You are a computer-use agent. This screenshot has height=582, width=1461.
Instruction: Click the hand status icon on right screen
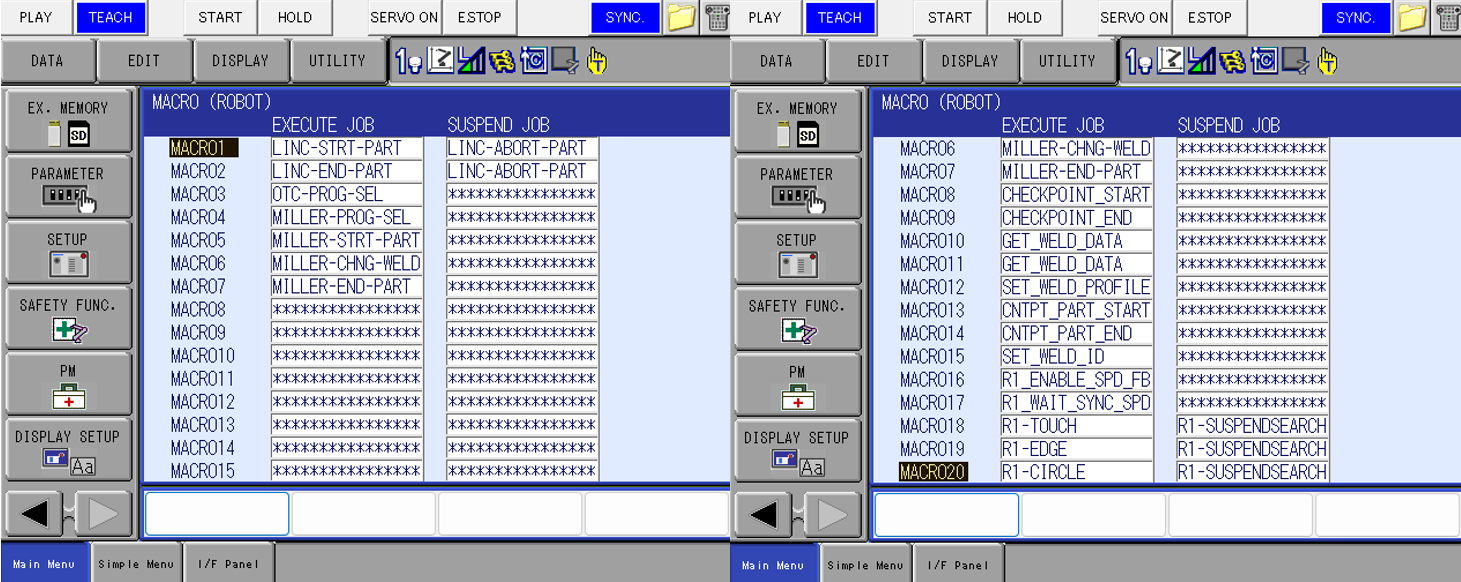pyautogui.click(x=1326, y=62)
